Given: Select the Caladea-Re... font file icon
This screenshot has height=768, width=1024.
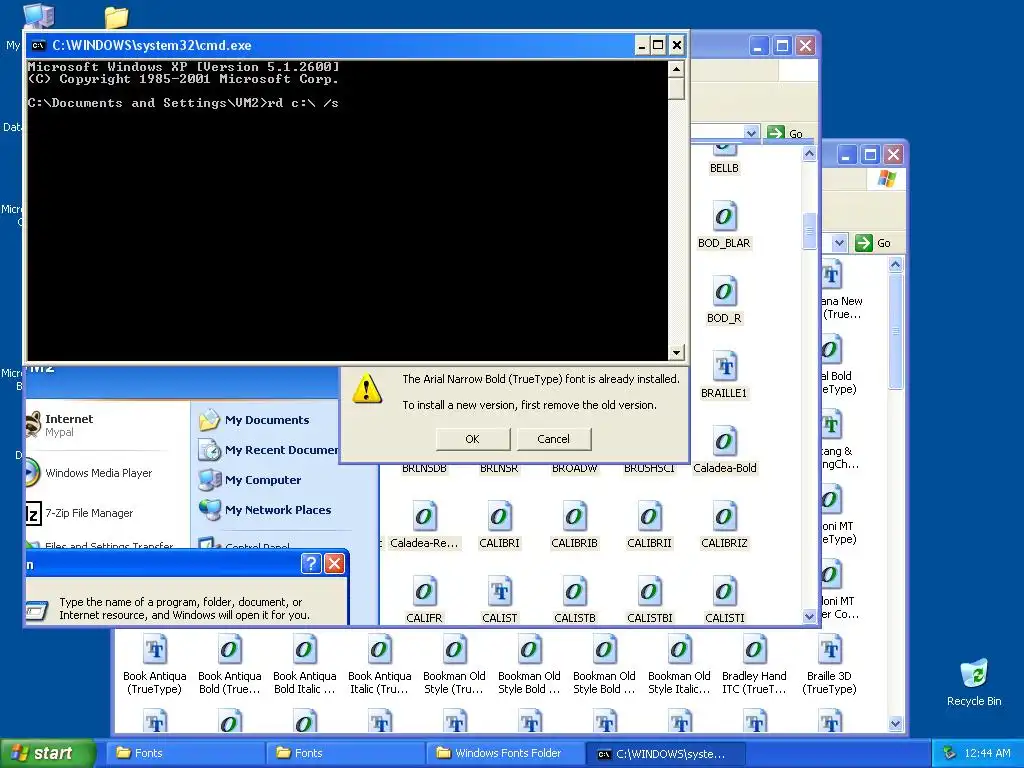Looking at the screenshot, I should pos(424,517).
